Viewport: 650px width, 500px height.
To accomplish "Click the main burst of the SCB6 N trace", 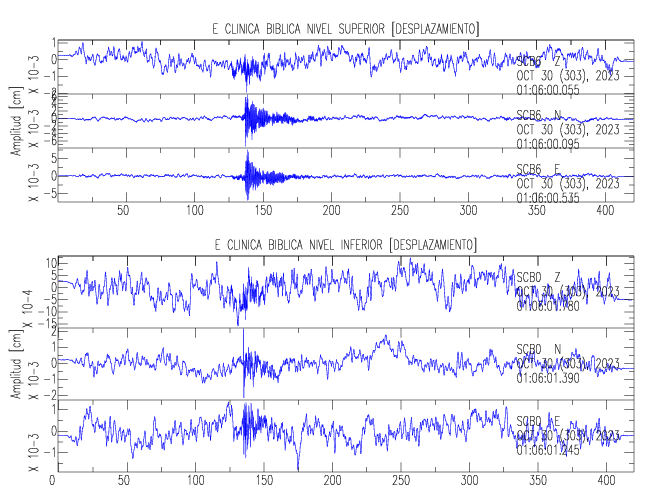I will (251, 119).
